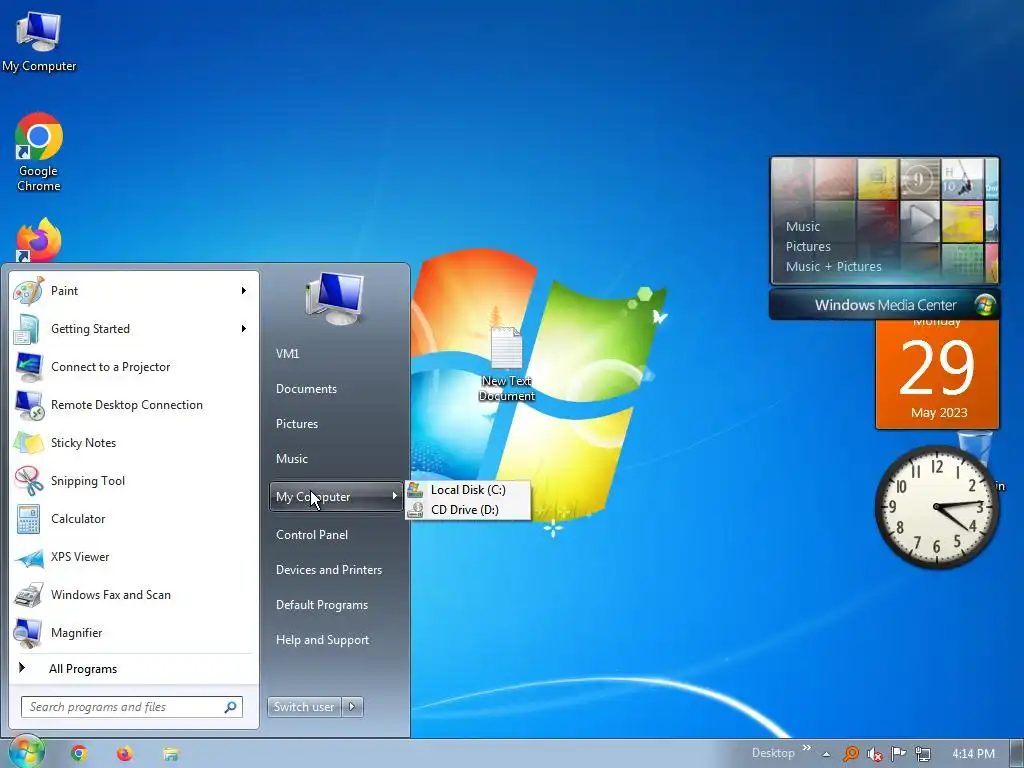This screenshot has width=1024, height=768.
Task: Click Windows Media Center gadget title
Action: click(885, 305)
